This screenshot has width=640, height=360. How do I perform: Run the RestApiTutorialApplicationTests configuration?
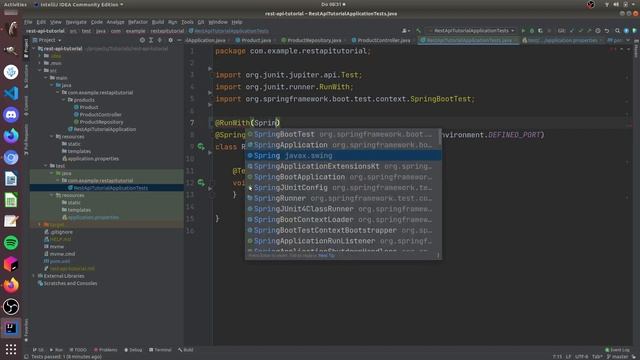pos(523,31)
